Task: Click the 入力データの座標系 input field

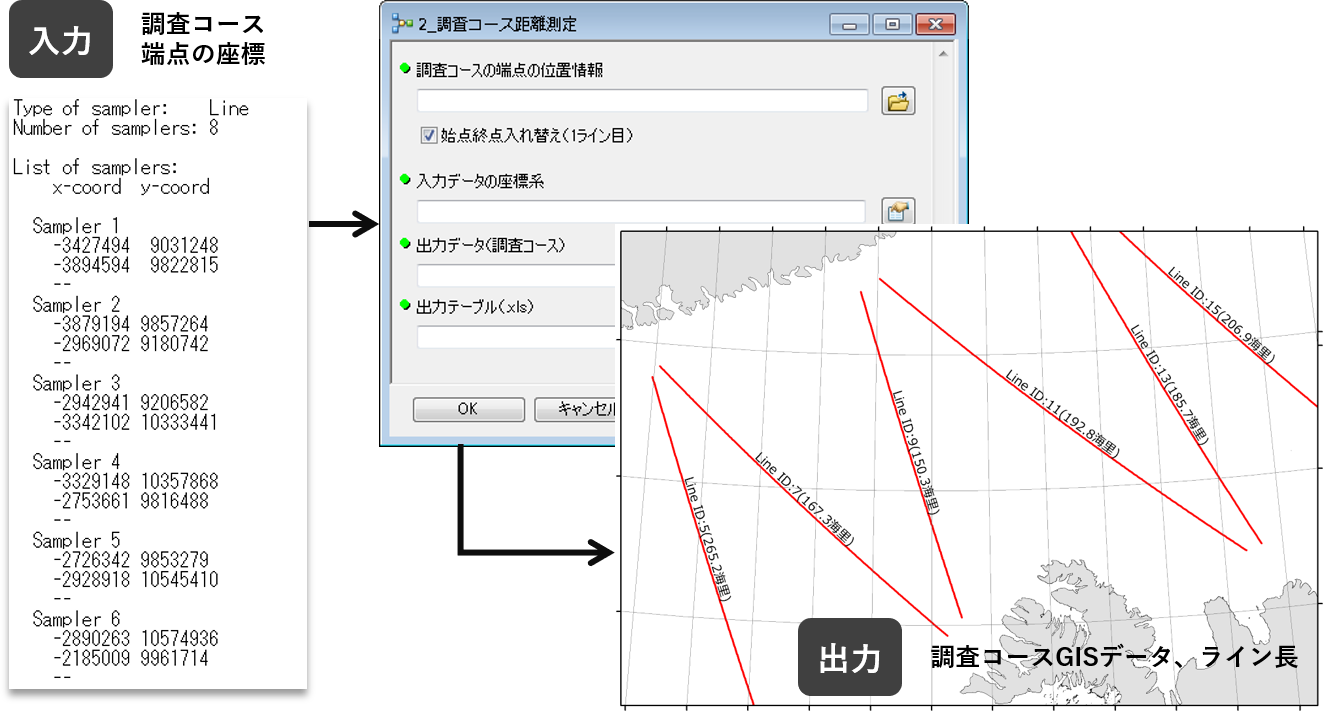Action: [x=640, y=212]
